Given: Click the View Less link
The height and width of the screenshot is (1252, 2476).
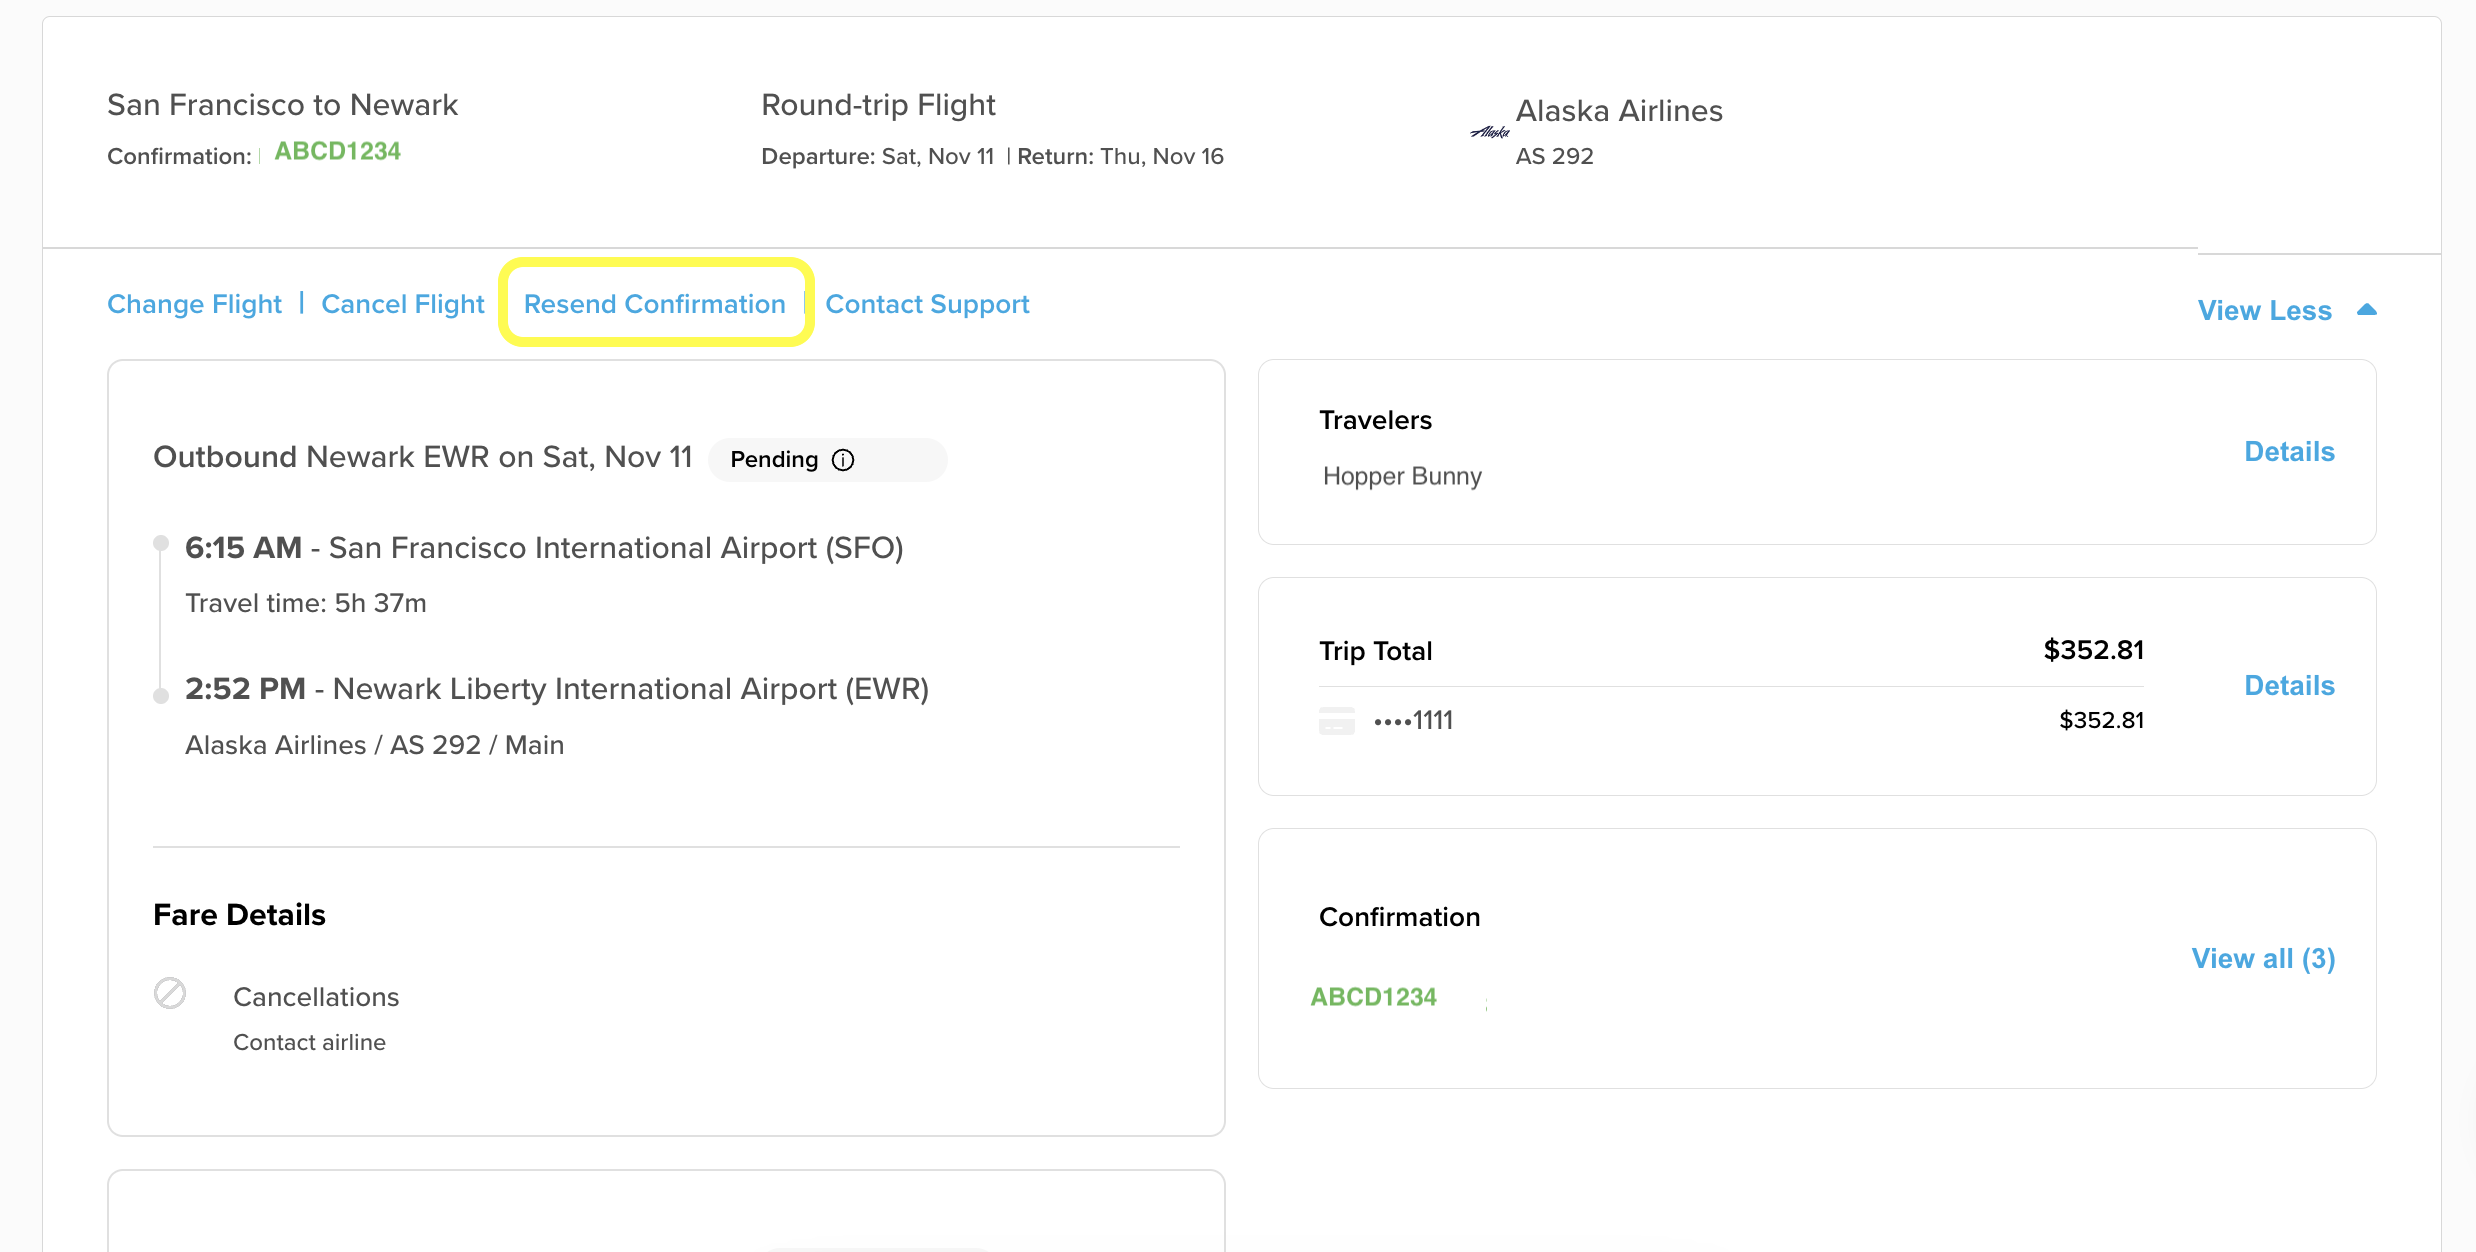Looking at the screenshot, I should pos(2264,310).
